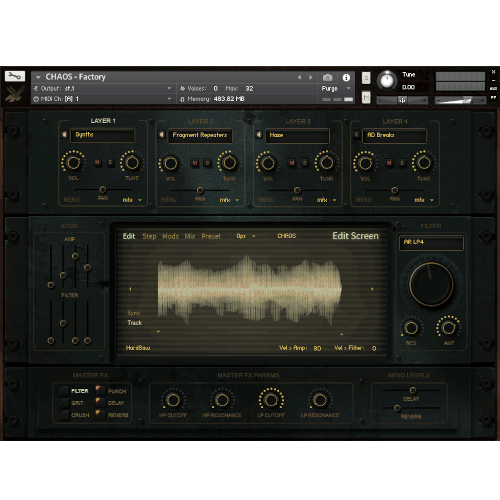The image size is (500, 500).
Task: Click the Layer 1 speaker icon beside Synths
Action: coord(64,134)
